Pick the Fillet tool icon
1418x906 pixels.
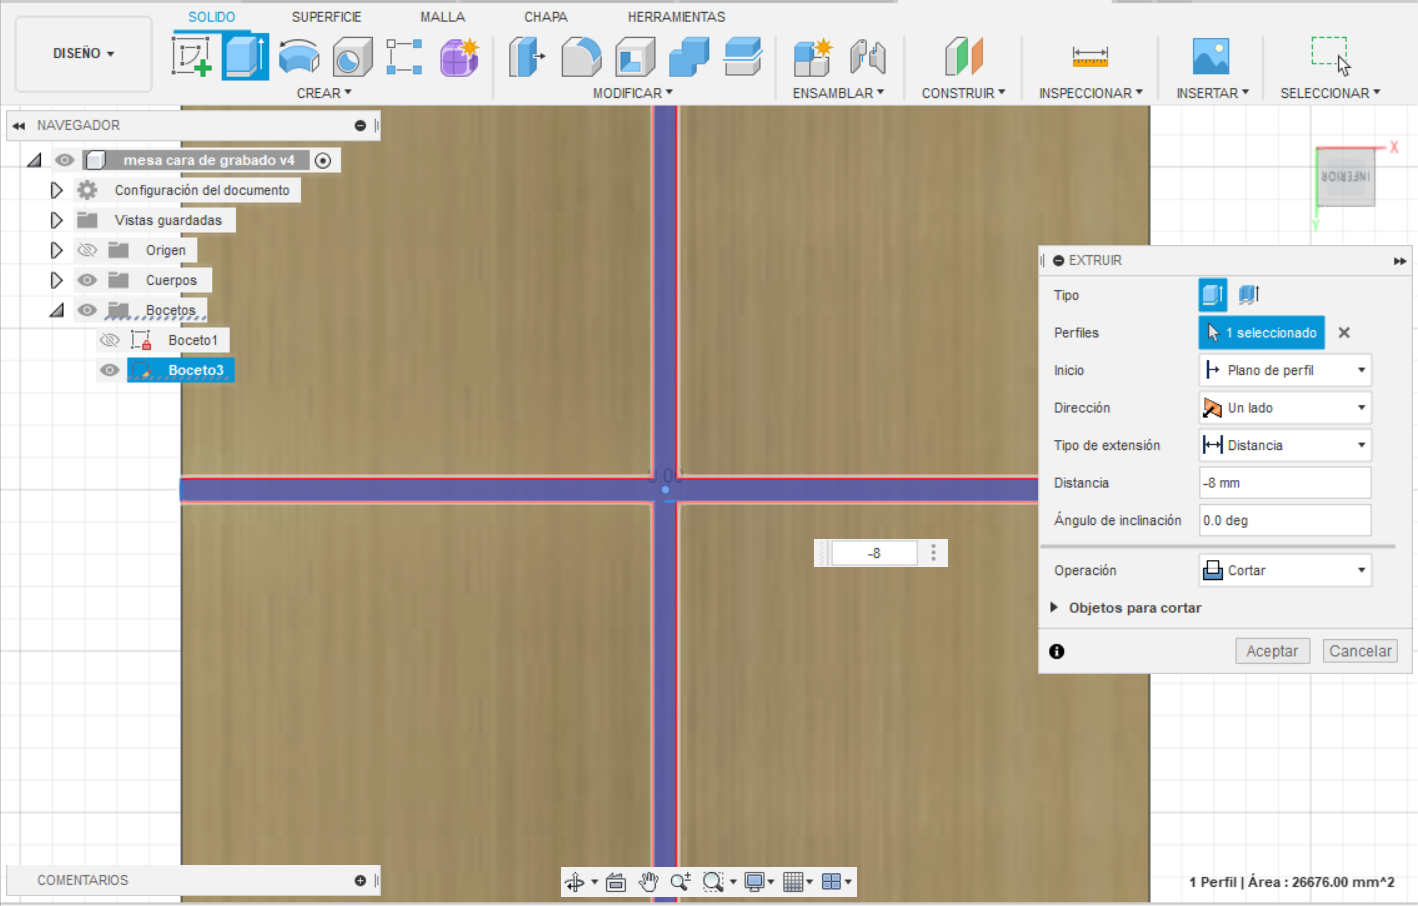coord(581,57)
